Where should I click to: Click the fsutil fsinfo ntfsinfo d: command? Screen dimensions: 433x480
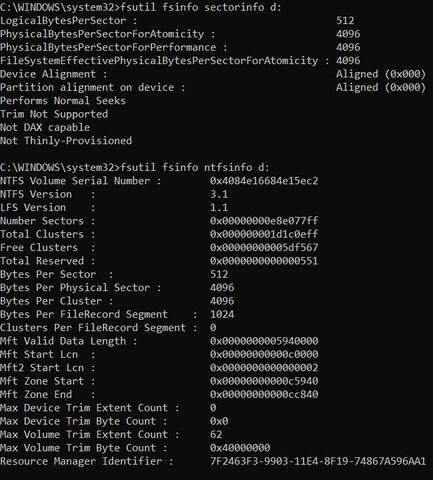[195, 167]
